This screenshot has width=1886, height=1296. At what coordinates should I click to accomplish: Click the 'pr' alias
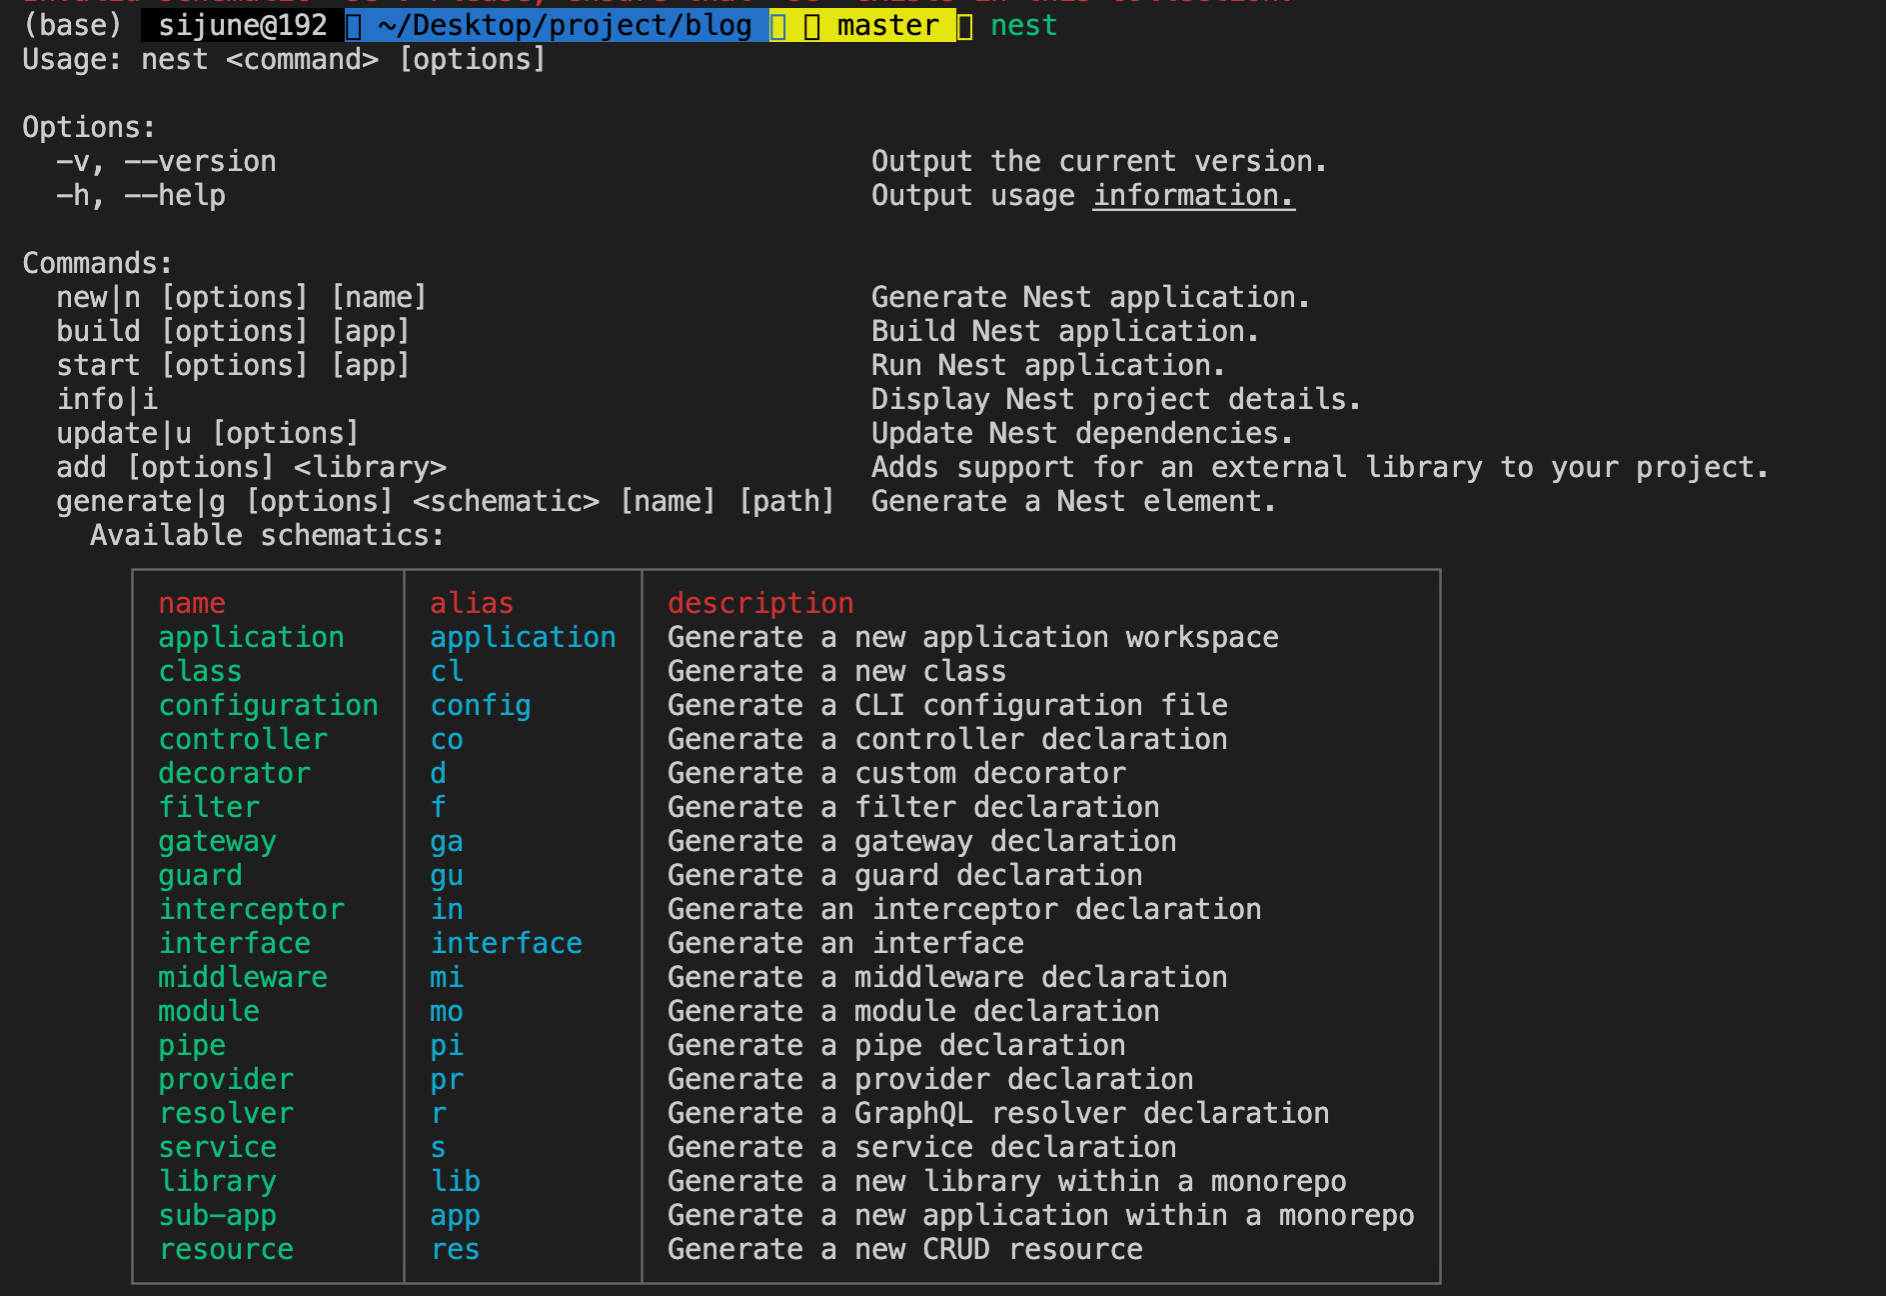tap(447, 1079)
